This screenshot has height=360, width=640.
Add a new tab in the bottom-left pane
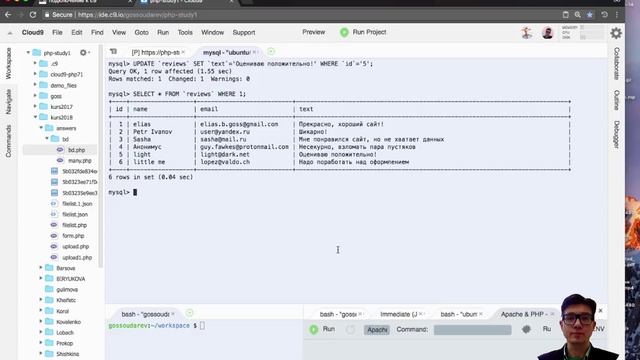(189, 313)
